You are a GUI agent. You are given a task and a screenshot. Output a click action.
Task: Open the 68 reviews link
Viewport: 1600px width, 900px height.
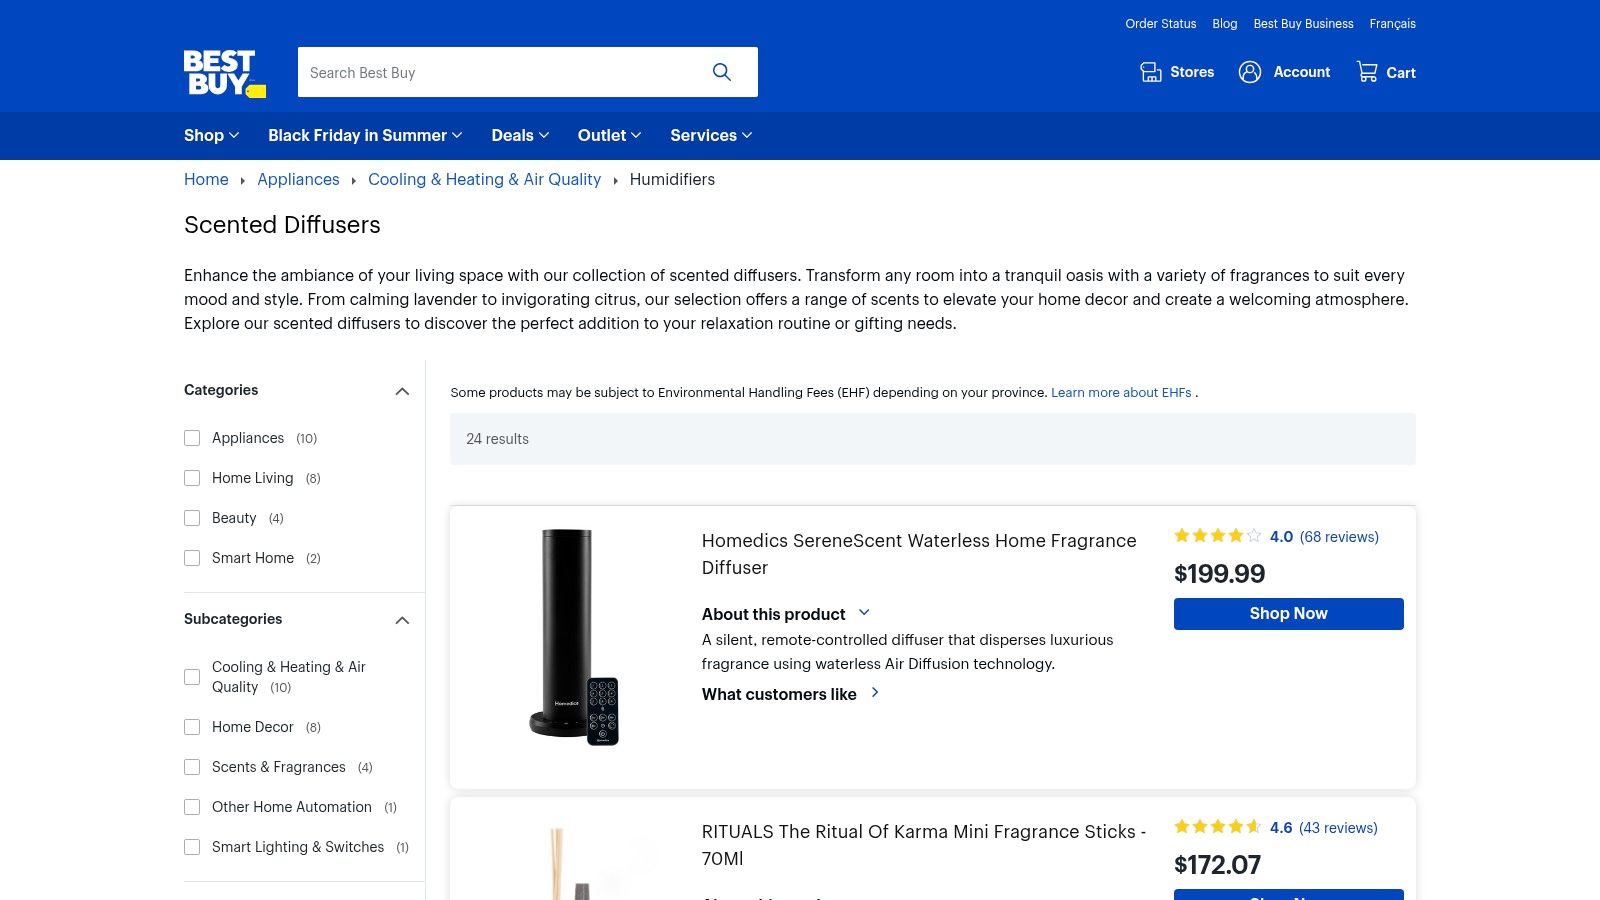[1339, 537]
